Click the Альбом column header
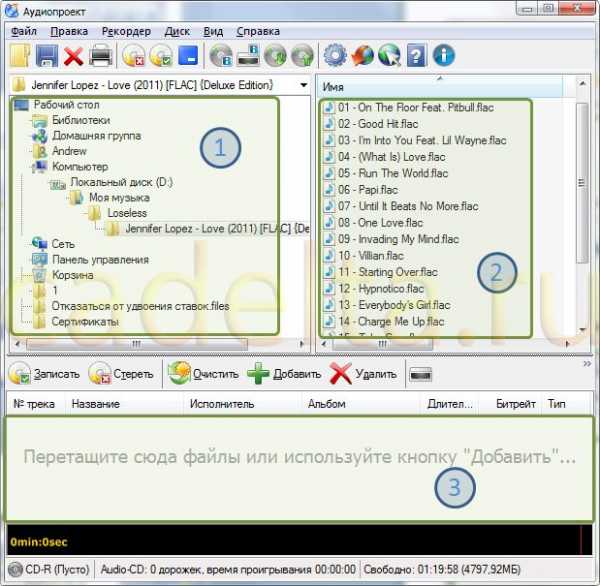The image size is (600, 586). [360, 404]
